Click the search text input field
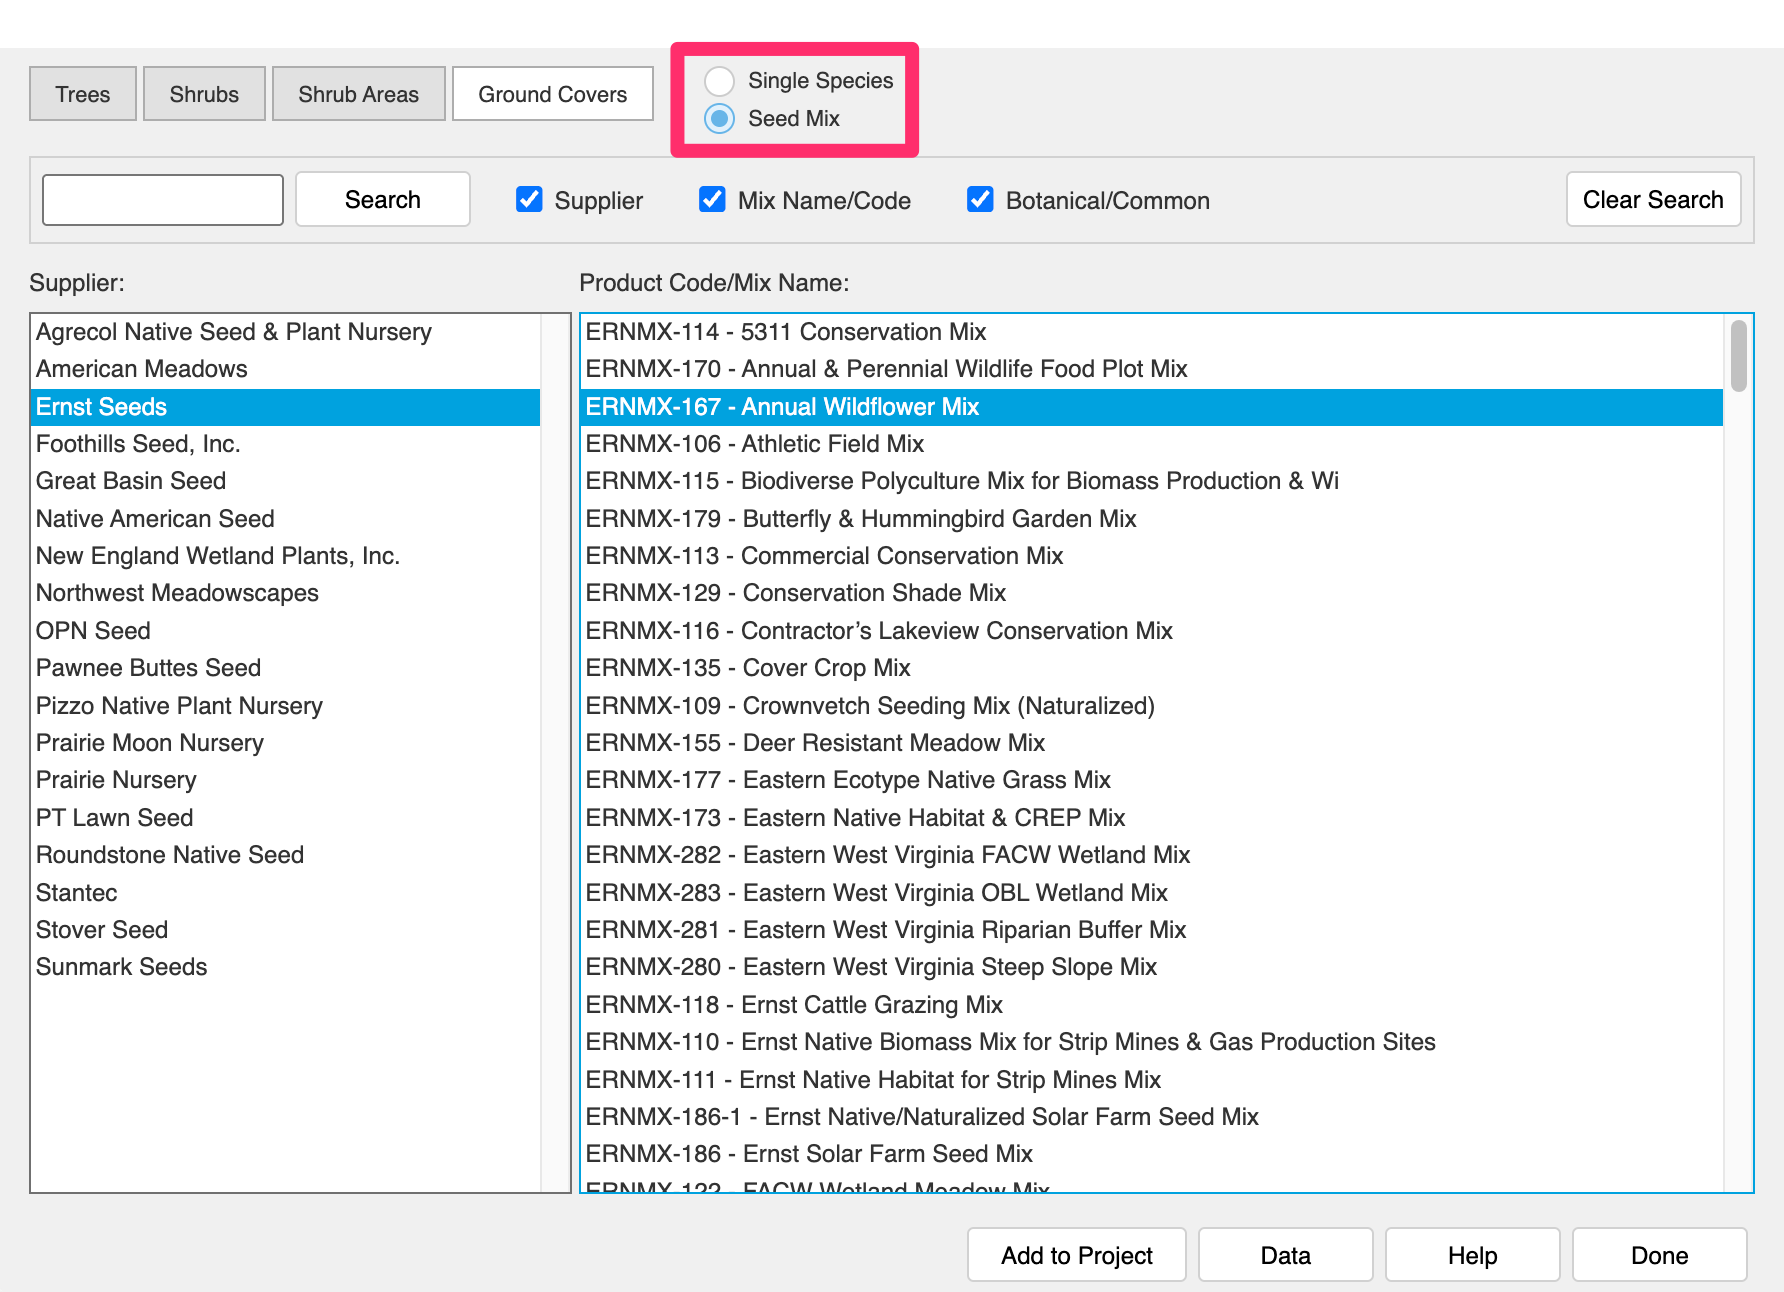Screen dimensions: 1784x1292 pyautogui.click(x=163, y=200)
